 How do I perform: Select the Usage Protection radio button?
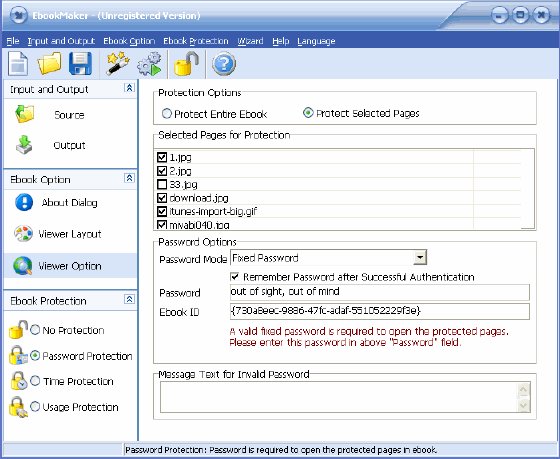tap(35, 406)
